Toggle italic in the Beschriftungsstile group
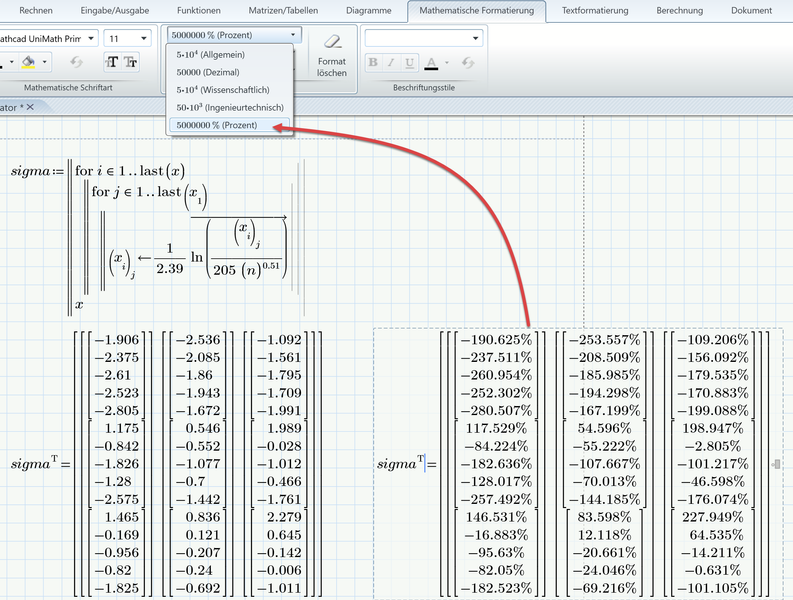The height and width of the screenshot is (600, 793). (x=392, y=63)
